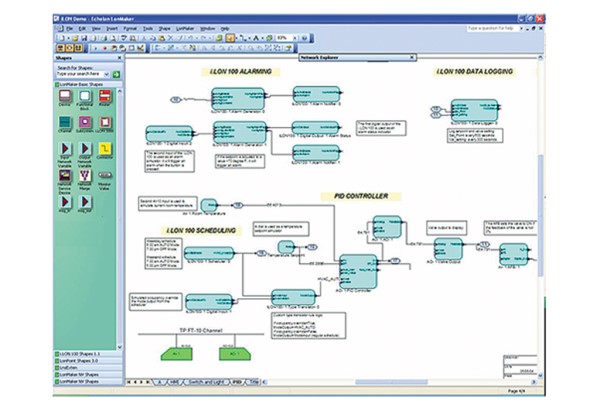
Task: Select the PID CONTROLLER heading text
Action: pos(361,196)
